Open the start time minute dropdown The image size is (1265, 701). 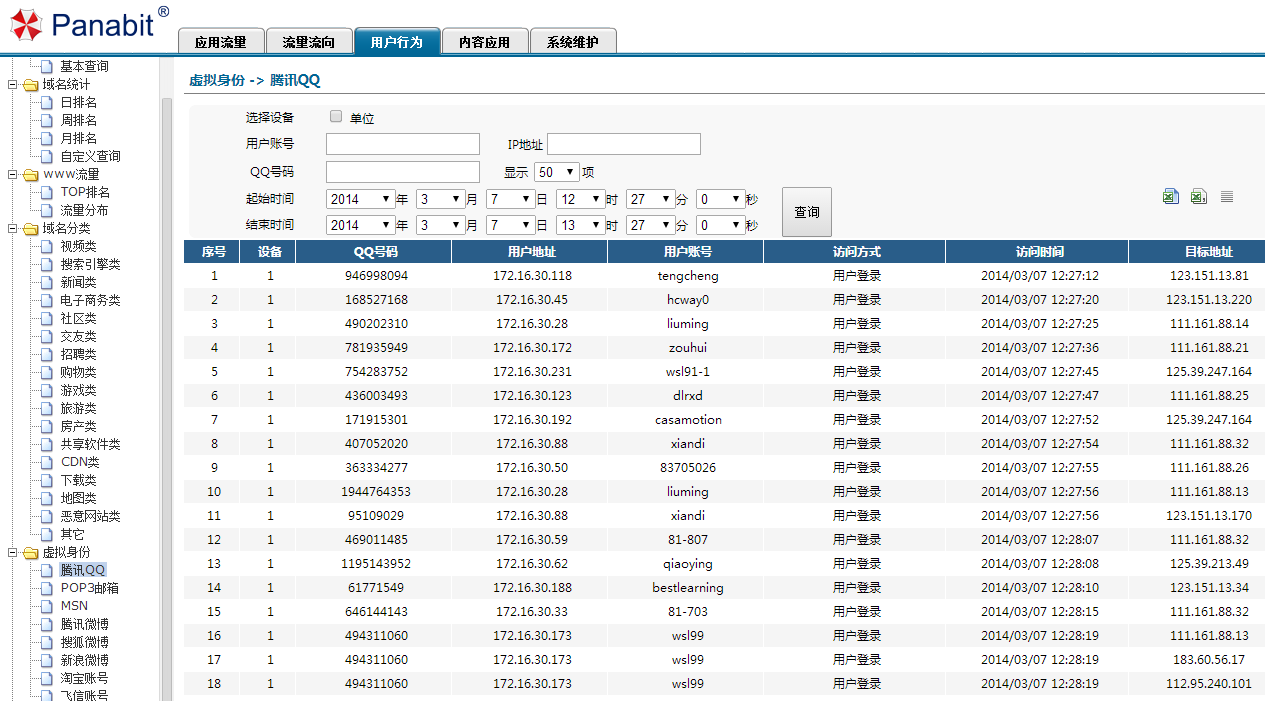tap(651, 199)
